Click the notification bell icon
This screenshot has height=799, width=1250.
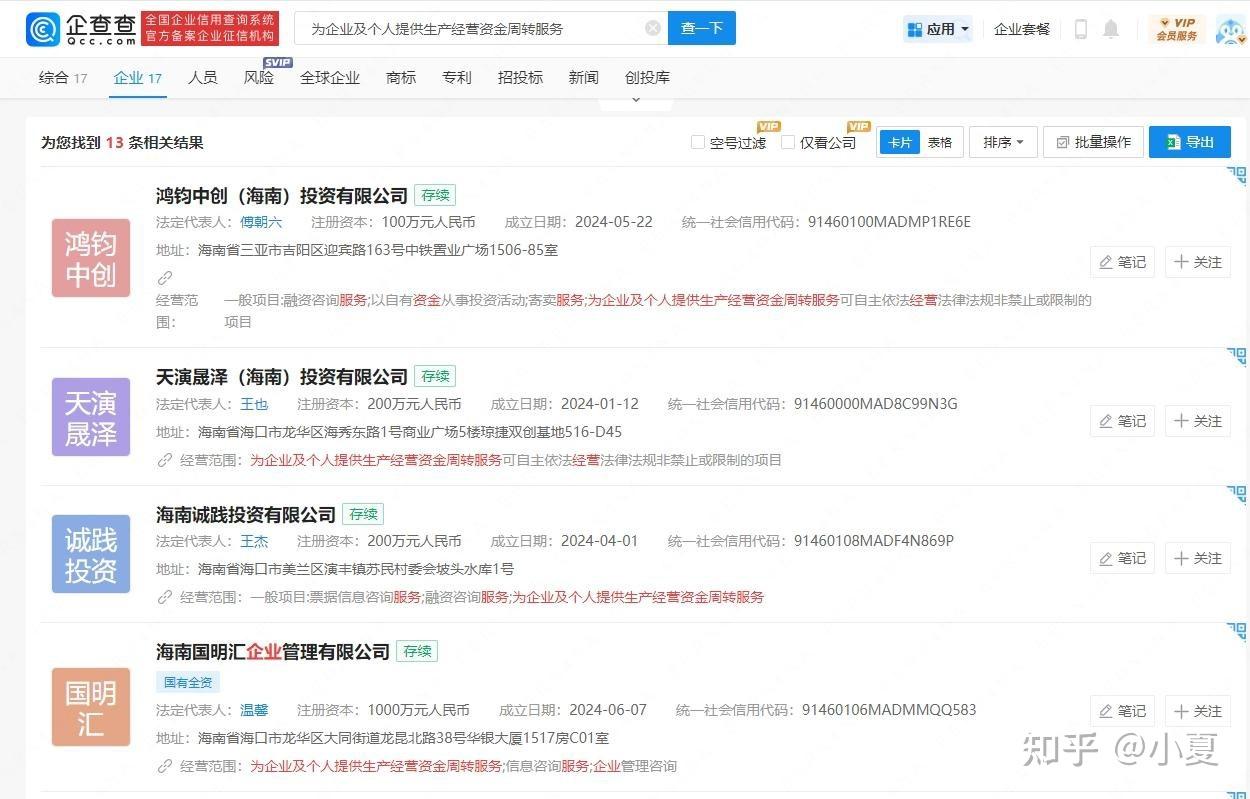1110,29
